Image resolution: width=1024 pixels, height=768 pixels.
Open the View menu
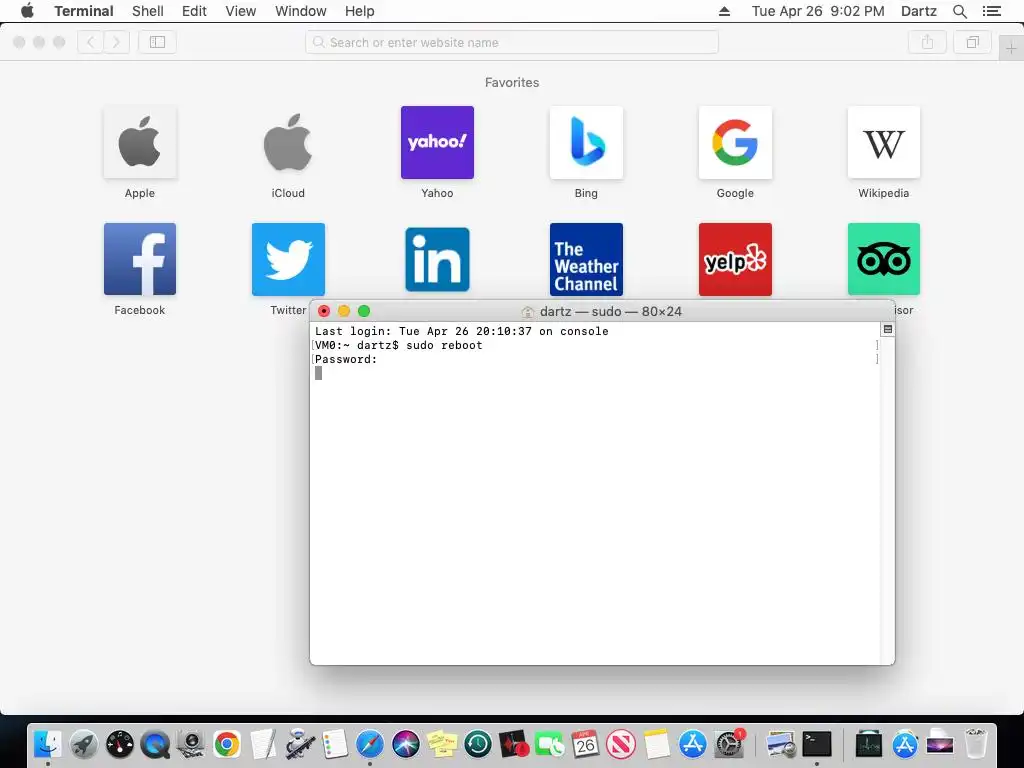tap(240, 11)
